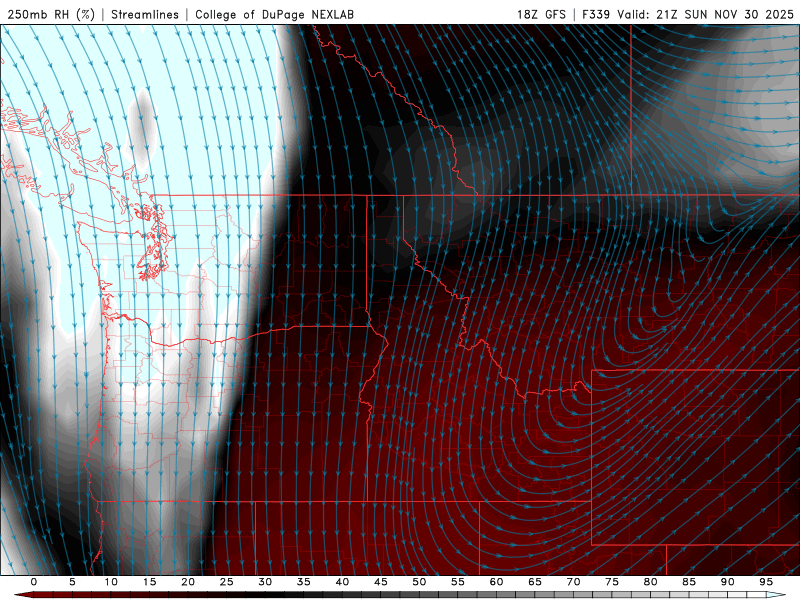Click the colorbar label '30'

point(265,582)
